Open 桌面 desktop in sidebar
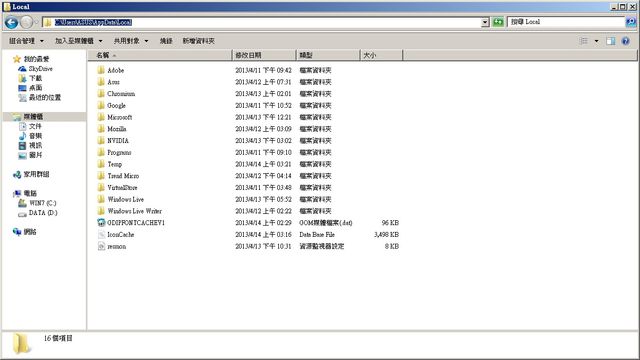Viewport: 640px width, 360px height. click(30, 88)
